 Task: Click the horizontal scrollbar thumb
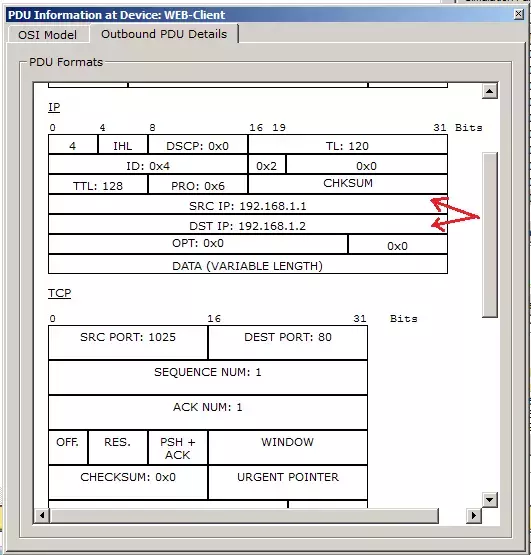coord(244,515)
